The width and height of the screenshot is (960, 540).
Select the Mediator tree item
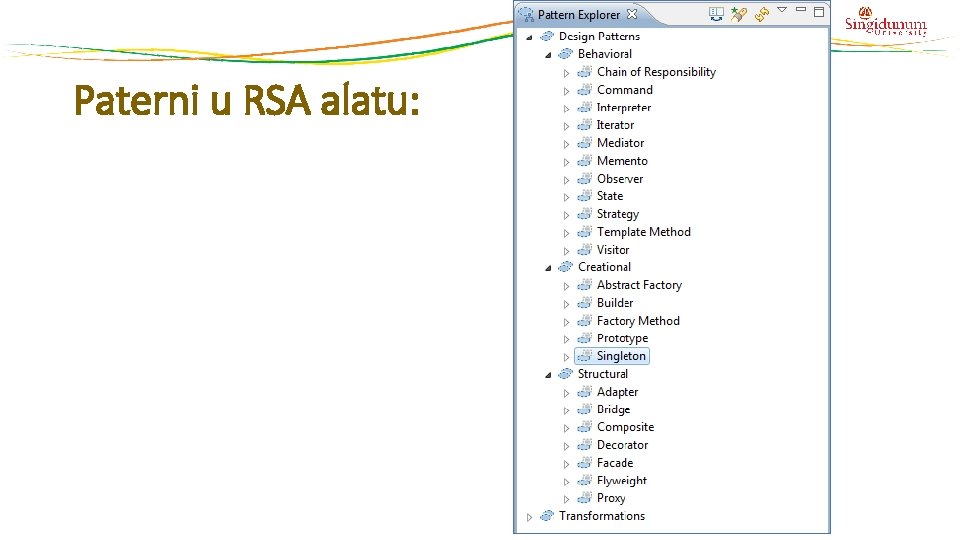pos(620,143)
